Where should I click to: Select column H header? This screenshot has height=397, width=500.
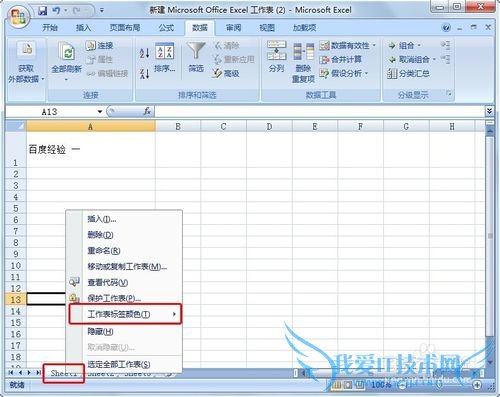(452, 126)
